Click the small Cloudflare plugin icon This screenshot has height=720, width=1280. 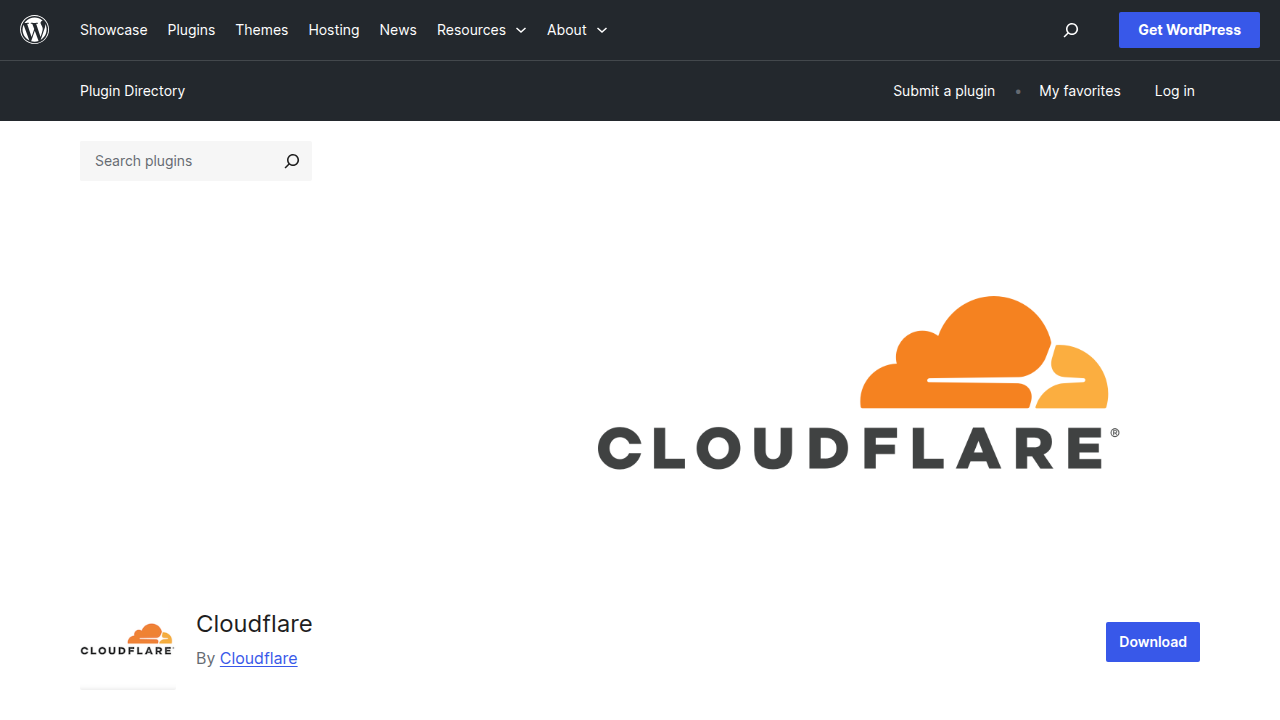128,640
